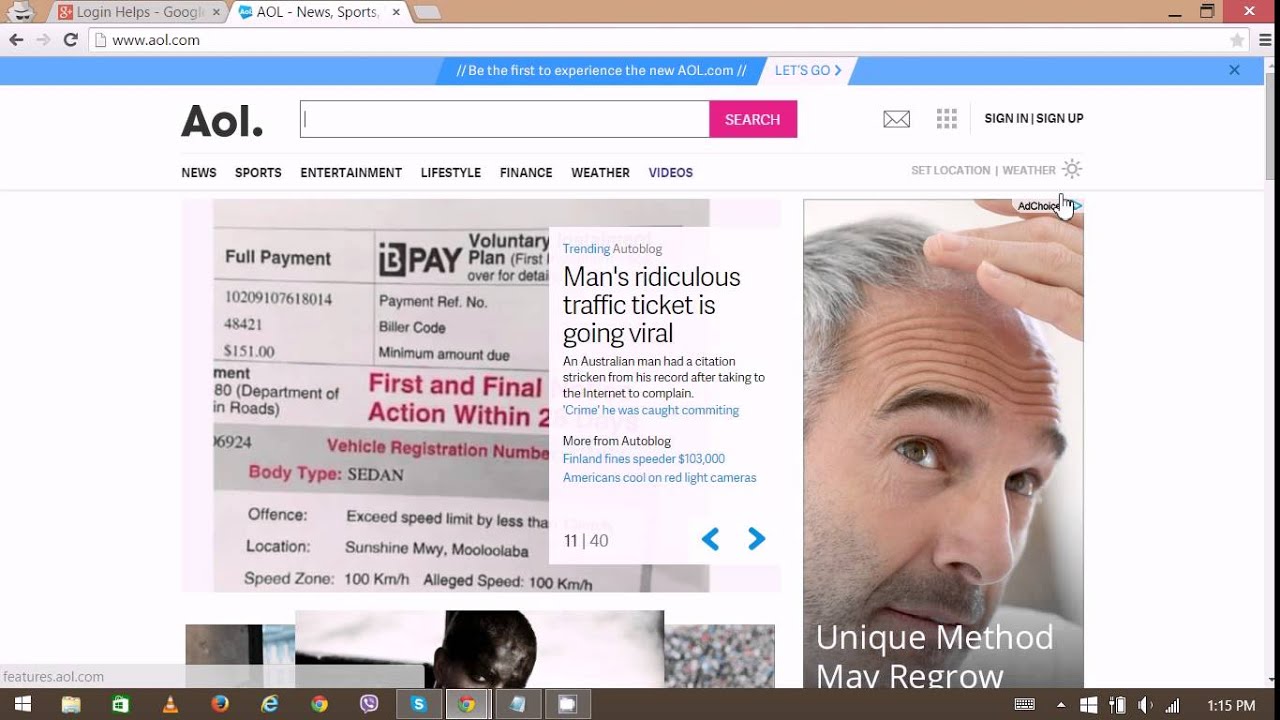Go back with the browser back arrow
The image size is (1280, 720).
pyautogui.click(x=16, y=40)
